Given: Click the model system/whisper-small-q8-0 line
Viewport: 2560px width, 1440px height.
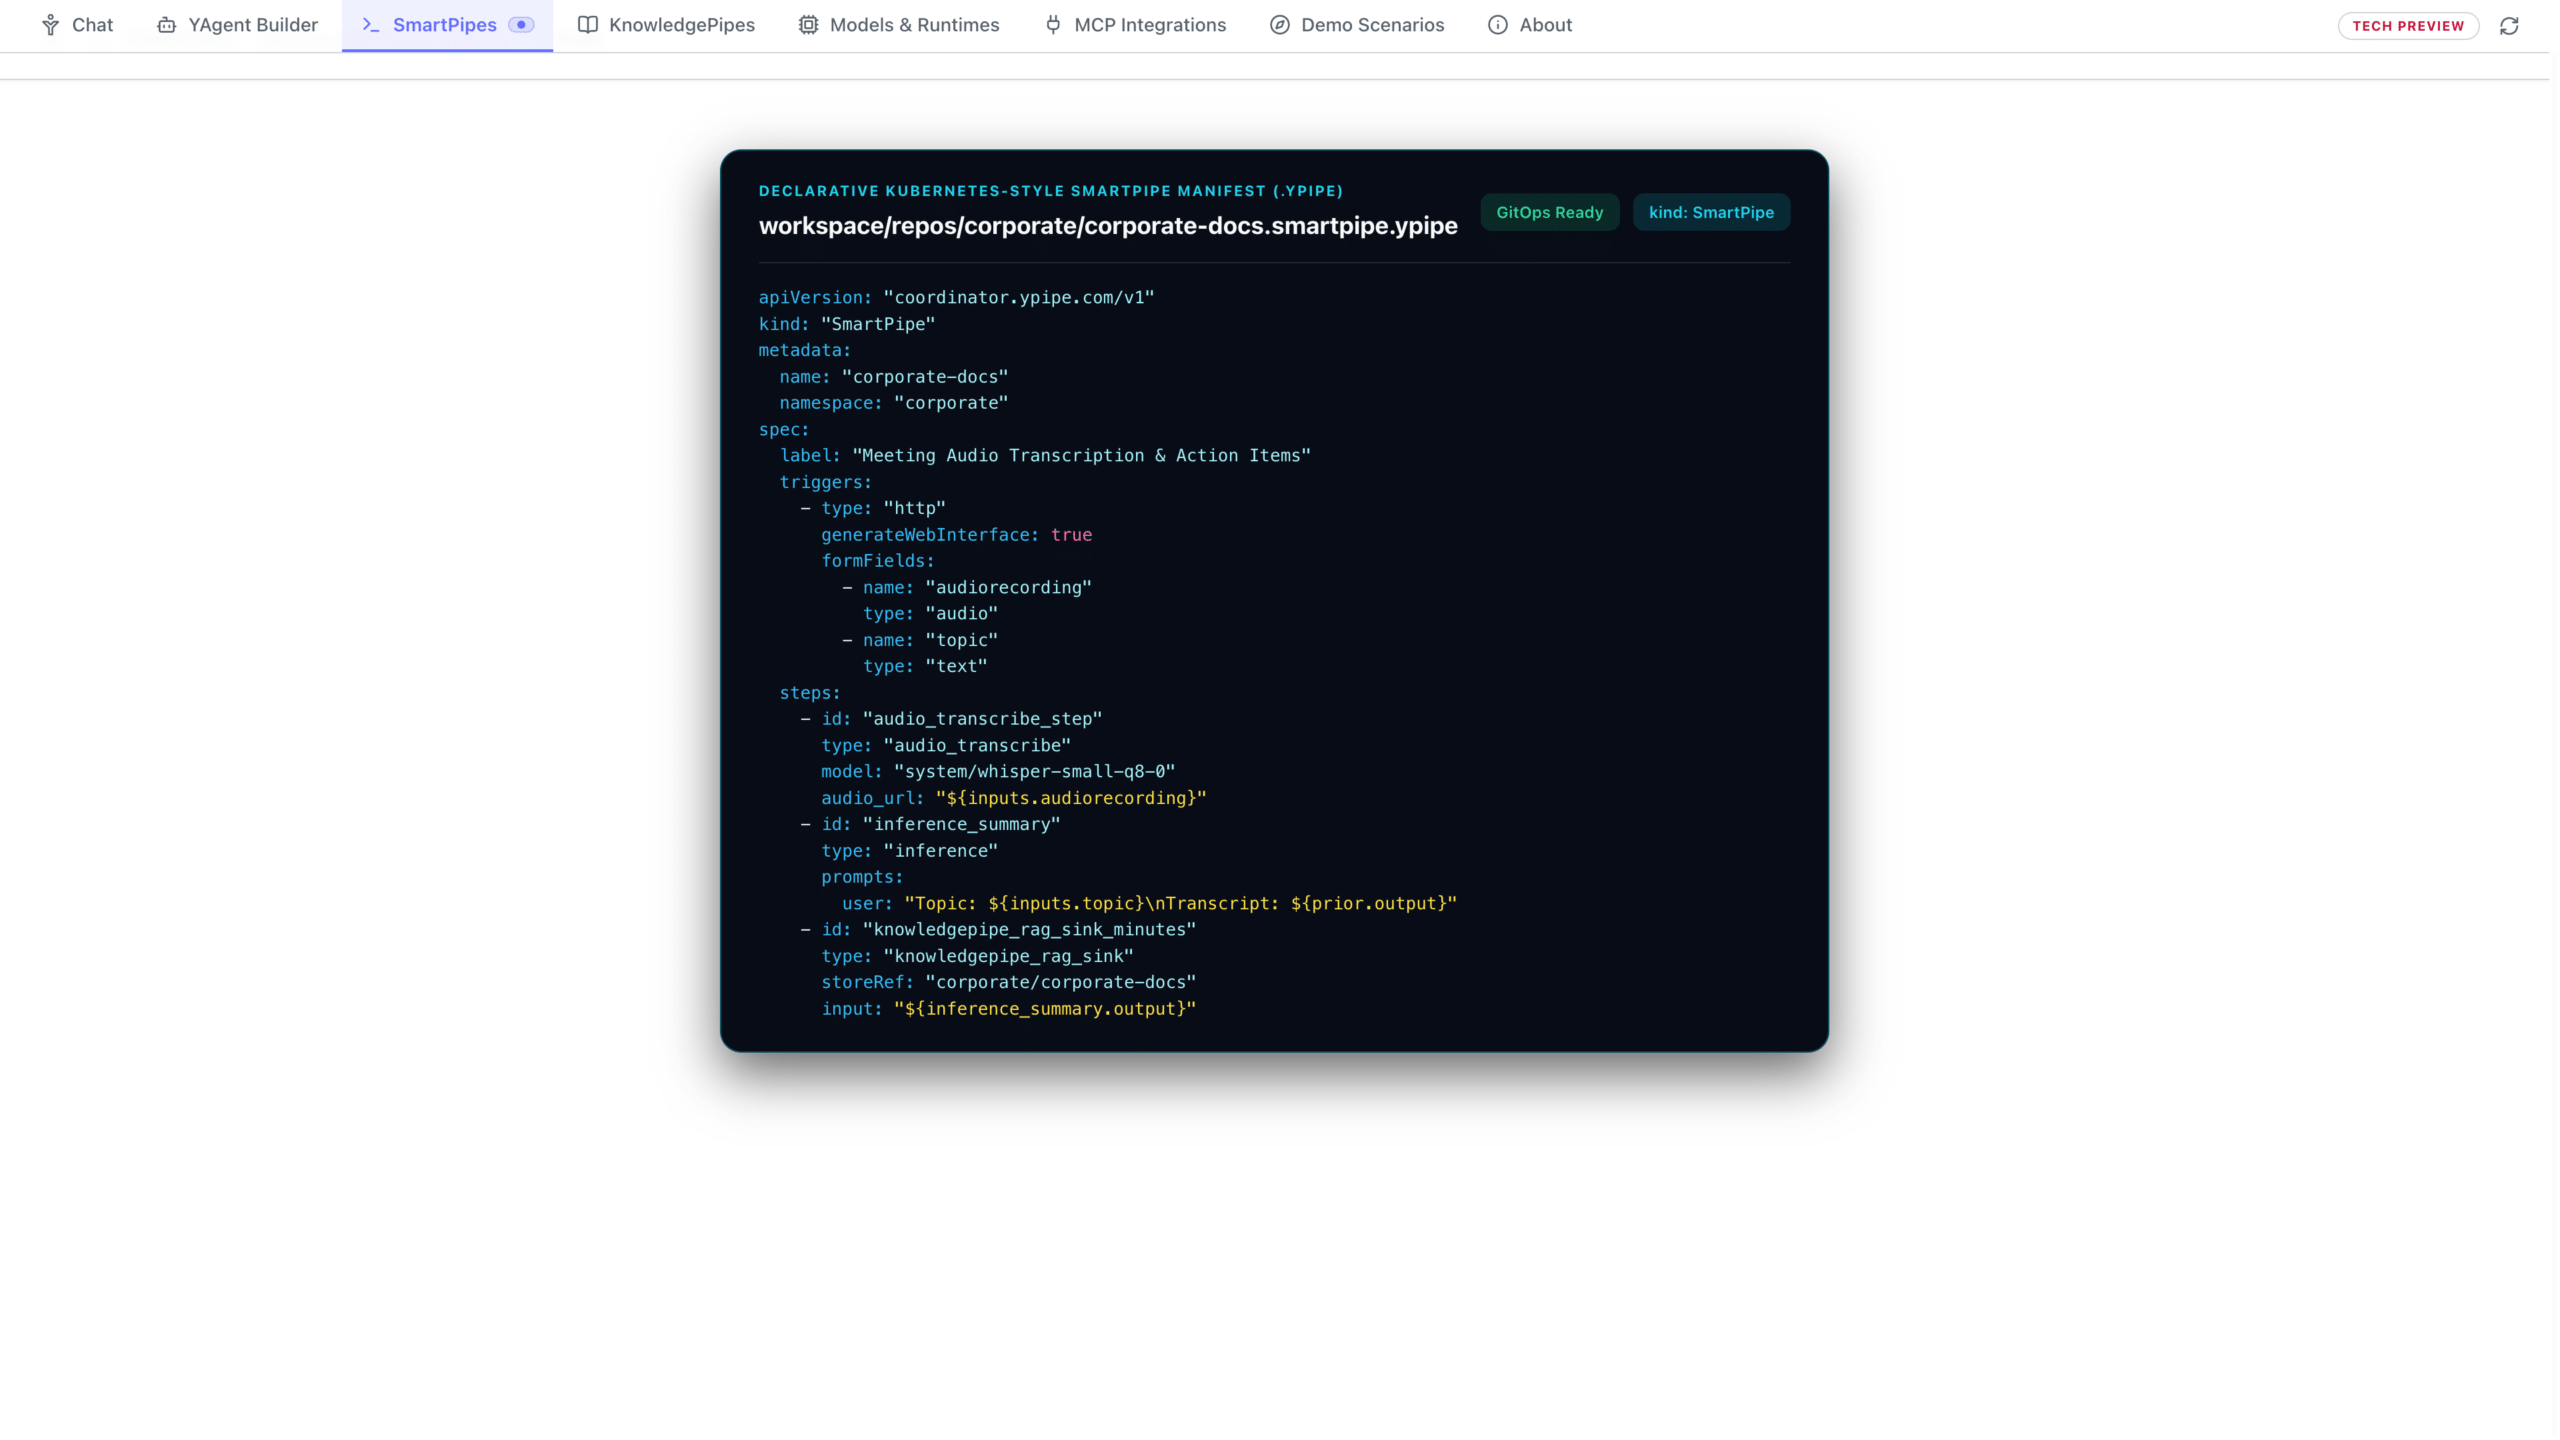Looking at the screenshot, I should pos(998,771).
